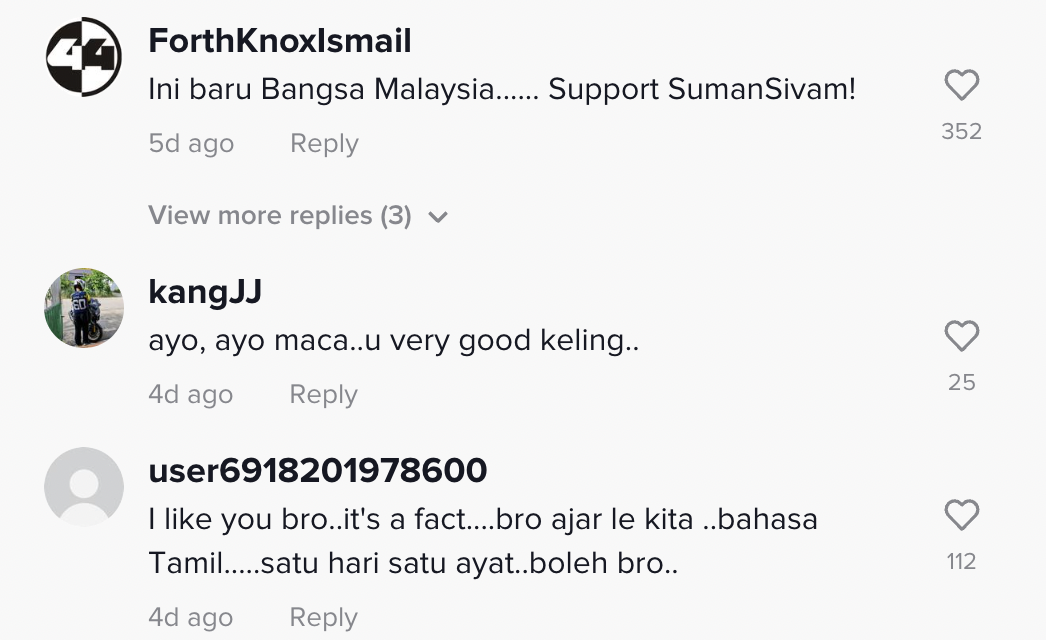Click the 352 like count
Viewport: 1046px width, 640px height.
coord(961,131)
